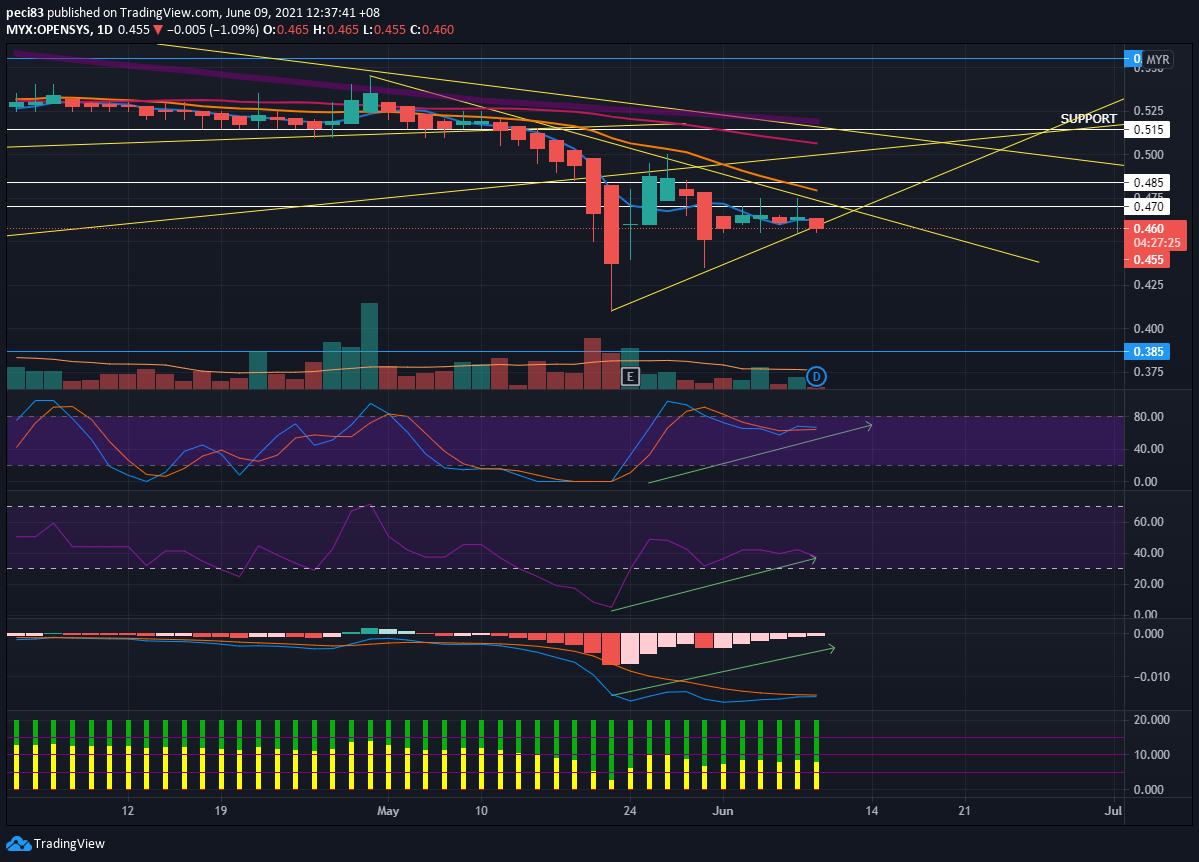The width and height of the screenshot is (1199, 862).
Task: Click the red 0.455 price label
Action: point(1149,259)
